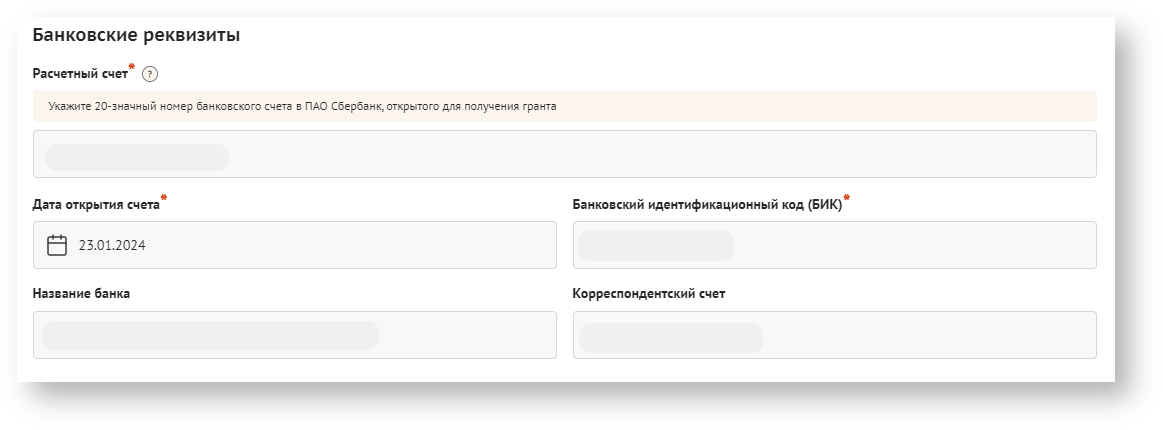Click the red asterisk next to Расчетный счет
Image resolution: width=1163 pixels, height=430 pixels.
coord(132,67)
